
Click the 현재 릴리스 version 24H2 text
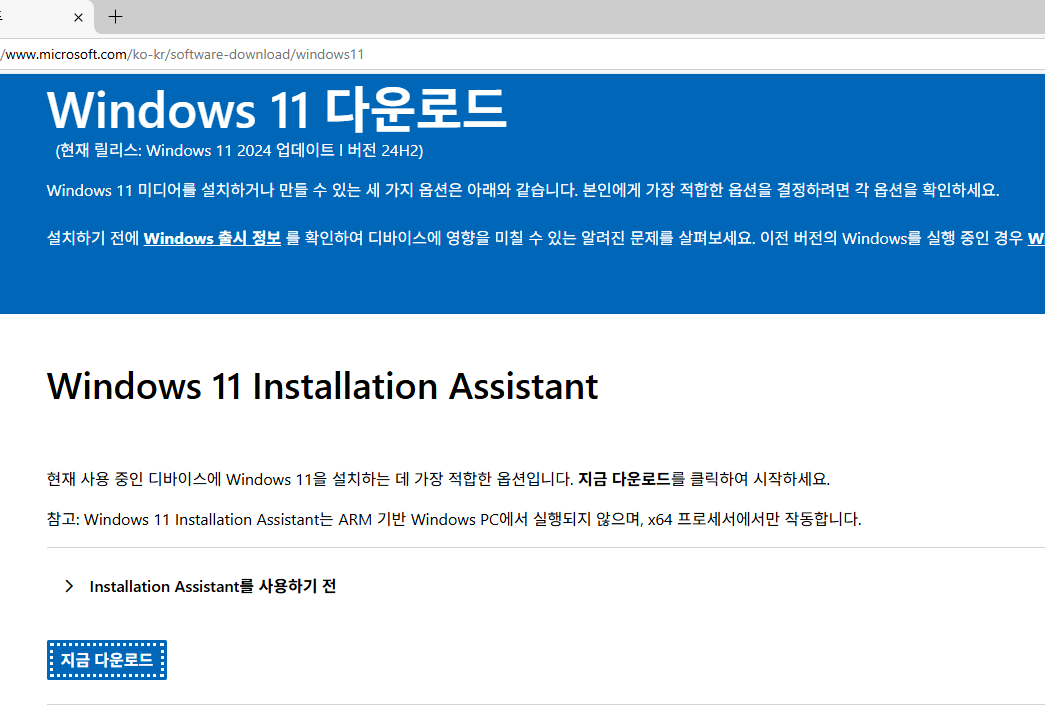point(239,151)
